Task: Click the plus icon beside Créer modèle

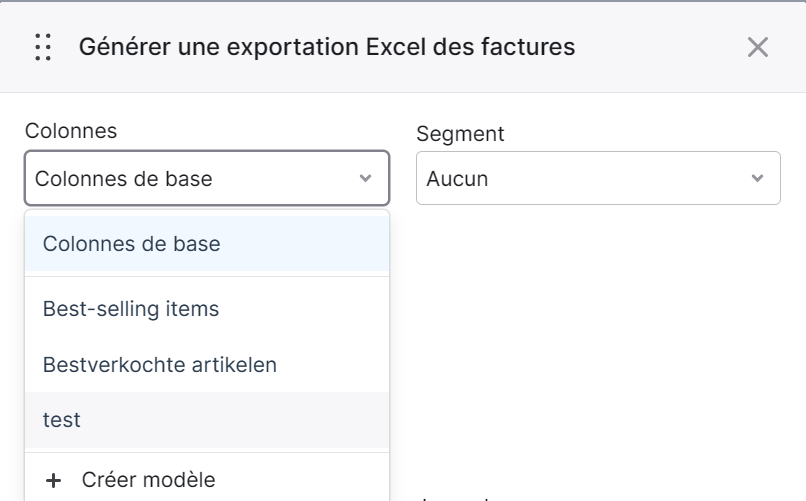Action: 53,480
